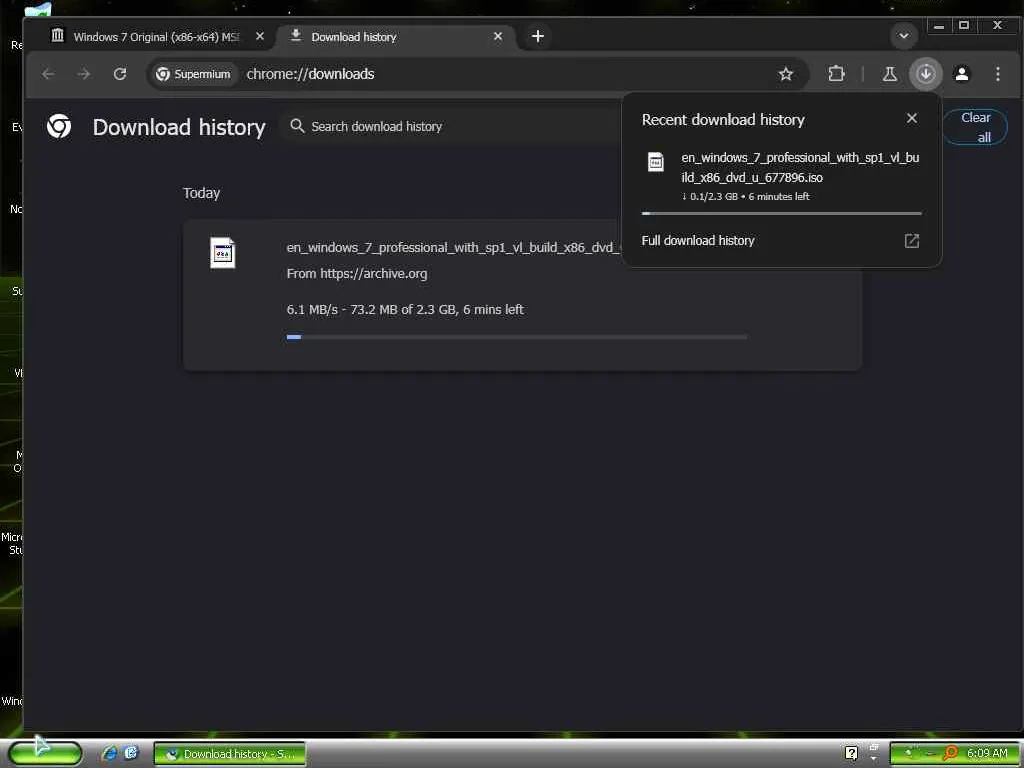1024x768 pixels.
Task: Toggle the Downloads toolbar icon
Action: pyautogui.click(x=925, y=74)
